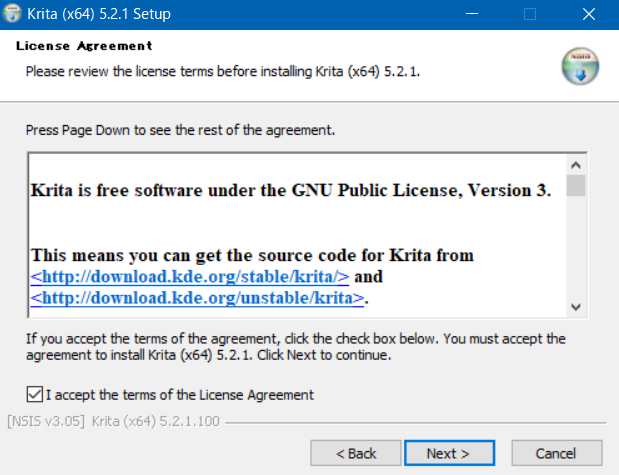Uncheck the accept License Agreement checkbox

[x=35, y=394]
